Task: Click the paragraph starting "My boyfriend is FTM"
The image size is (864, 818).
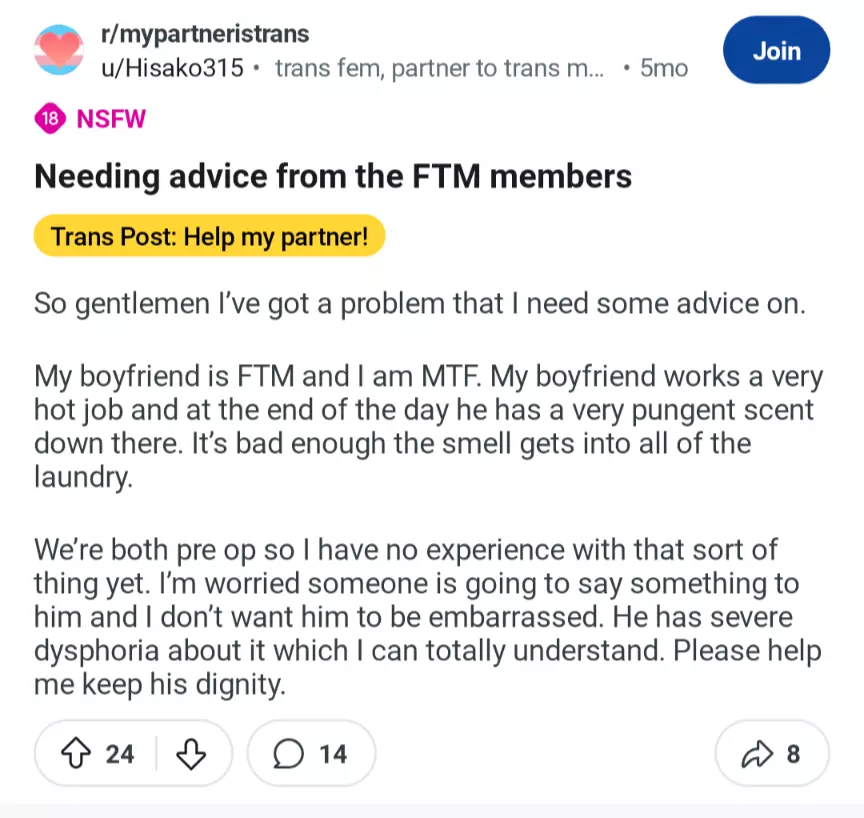Action: point(428,427)
